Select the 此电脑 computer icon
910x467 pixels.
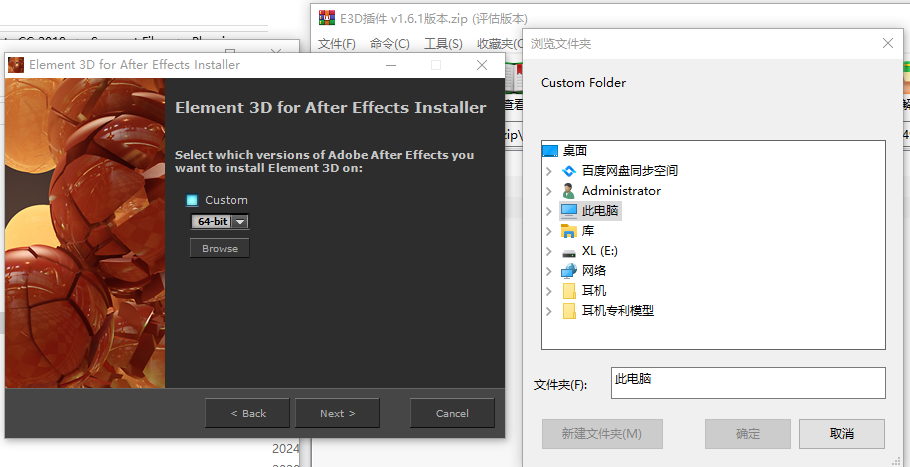[569, 211]
